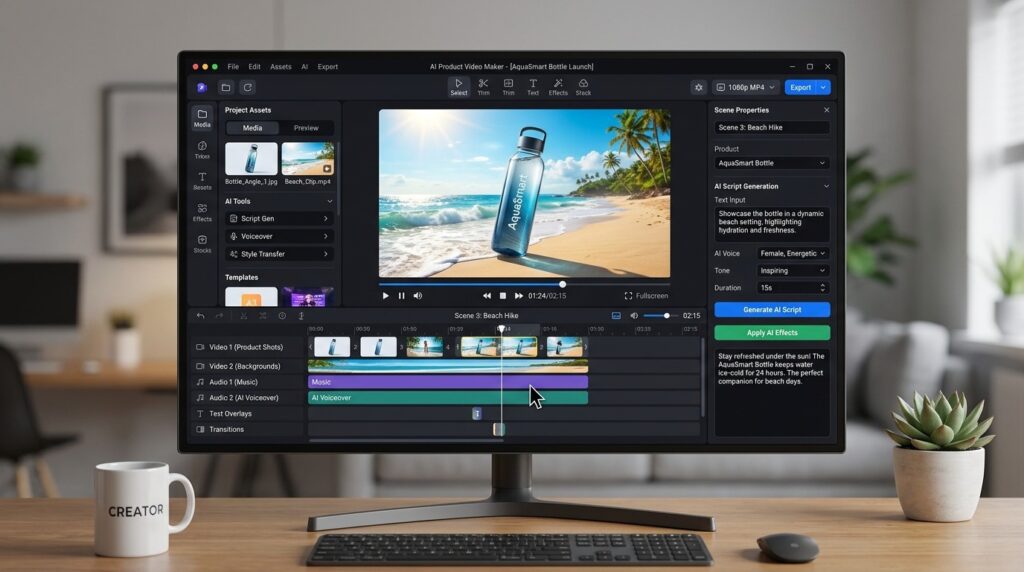Screen dimensions: 1024x572
Task: Toggle the Audio 1 (Music) track note icon
Action: (x=200, y=382)
